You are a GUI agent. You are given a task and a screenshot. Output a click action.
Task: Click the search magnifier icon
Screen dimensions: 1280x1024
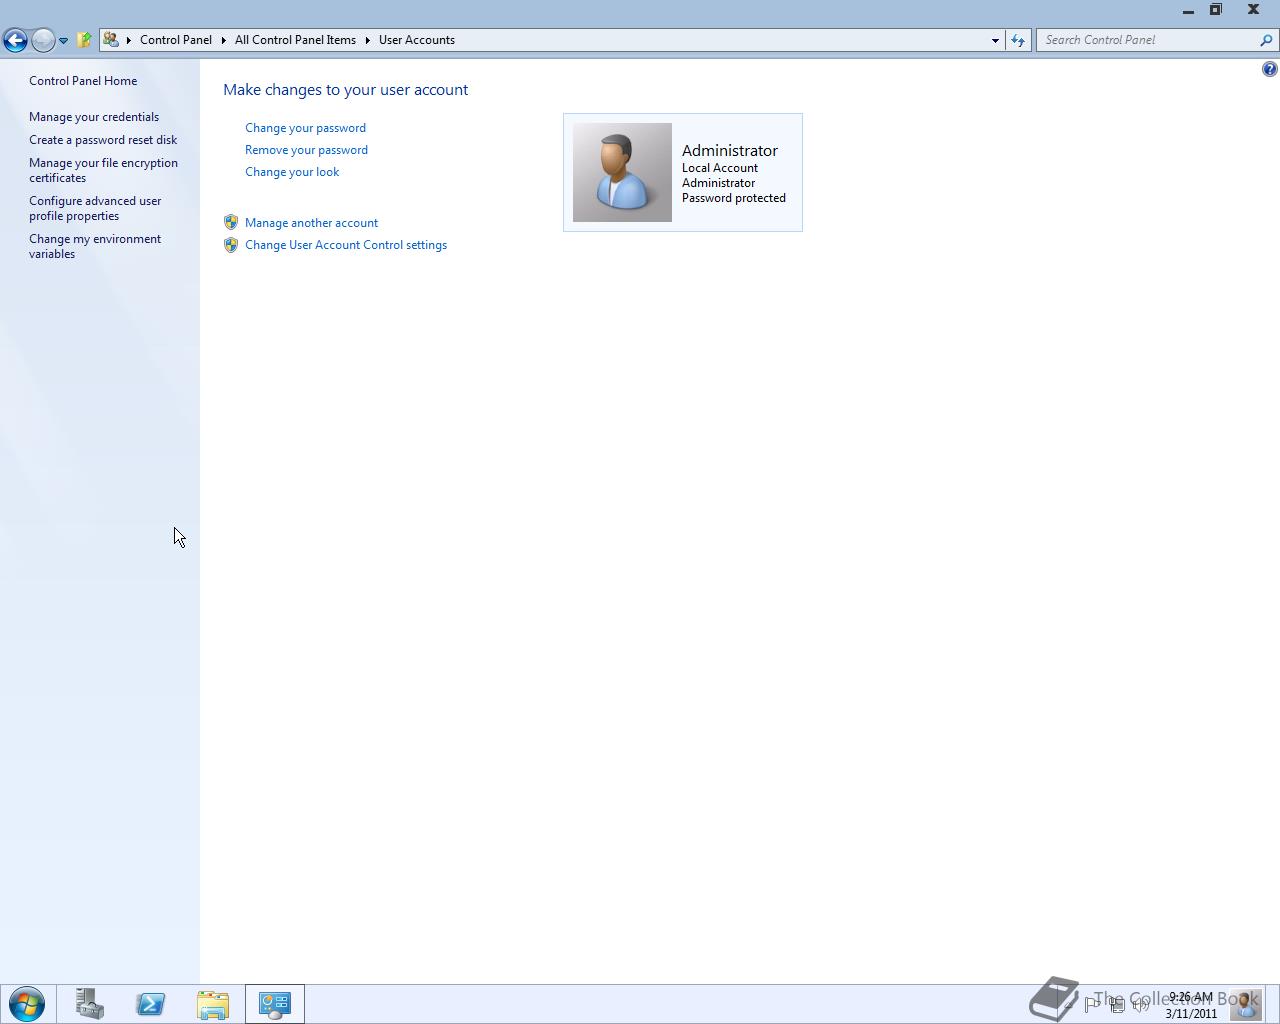click(1267, 40)
